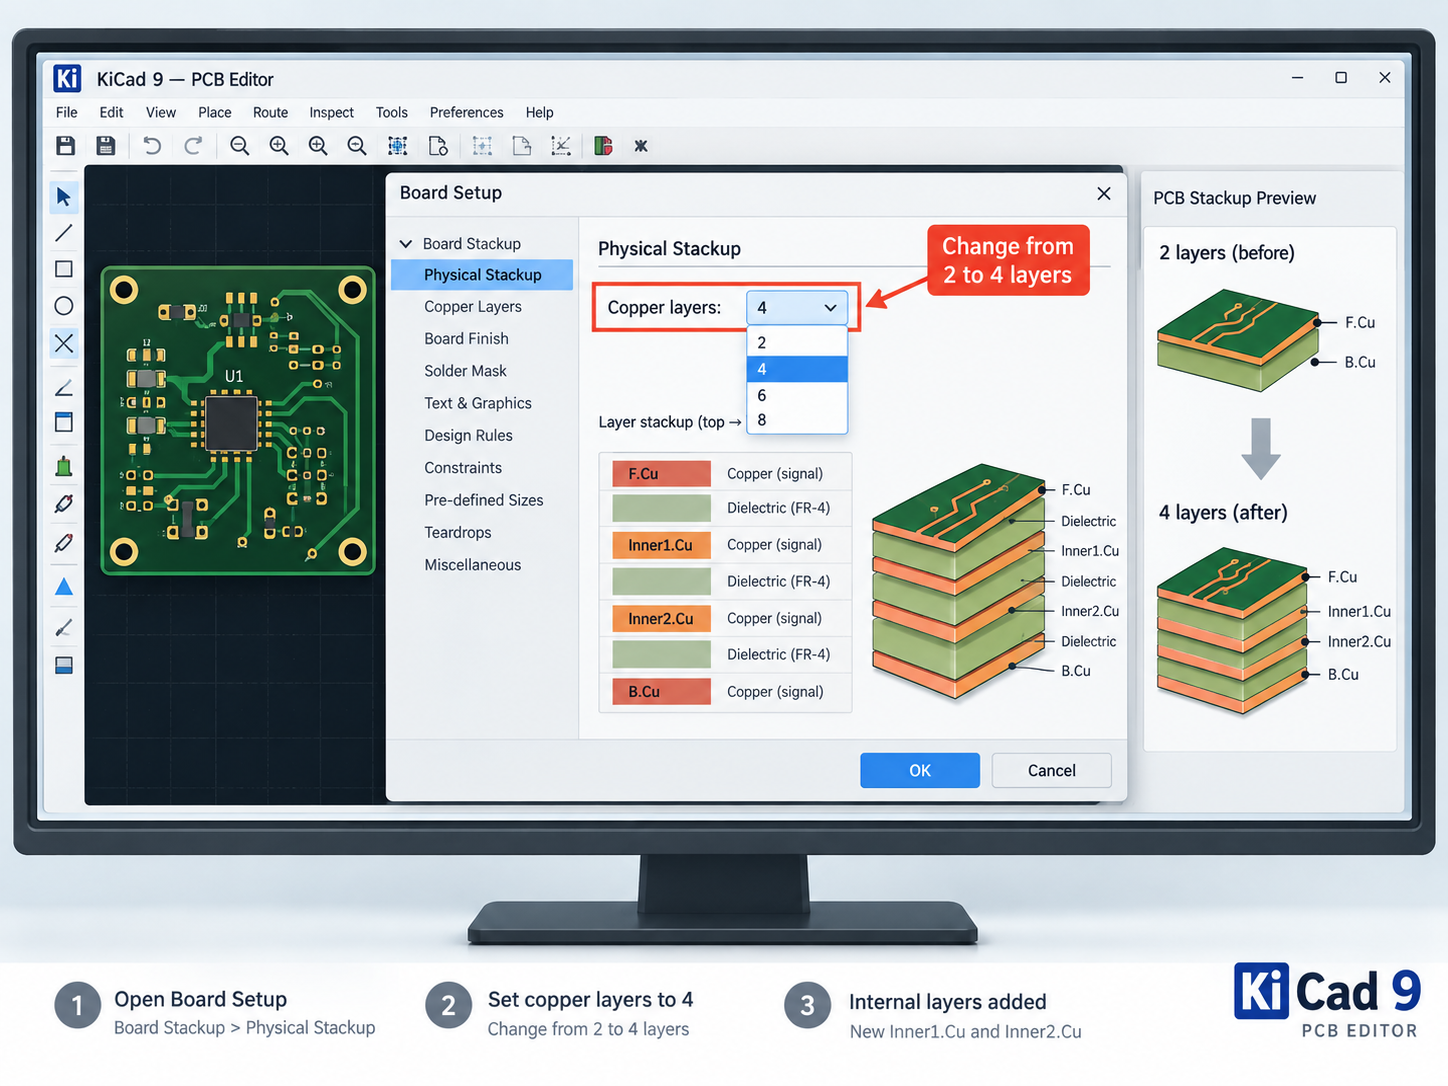The width and height of the screenshot is (1448, 1086).
Task: Click the Cancel button
Action: point(1052,770)
